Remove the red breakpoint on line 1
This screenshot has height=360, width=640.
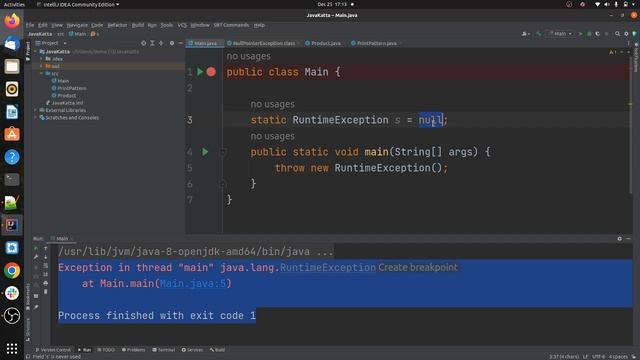pyautogui.click(x=211, y=72)
